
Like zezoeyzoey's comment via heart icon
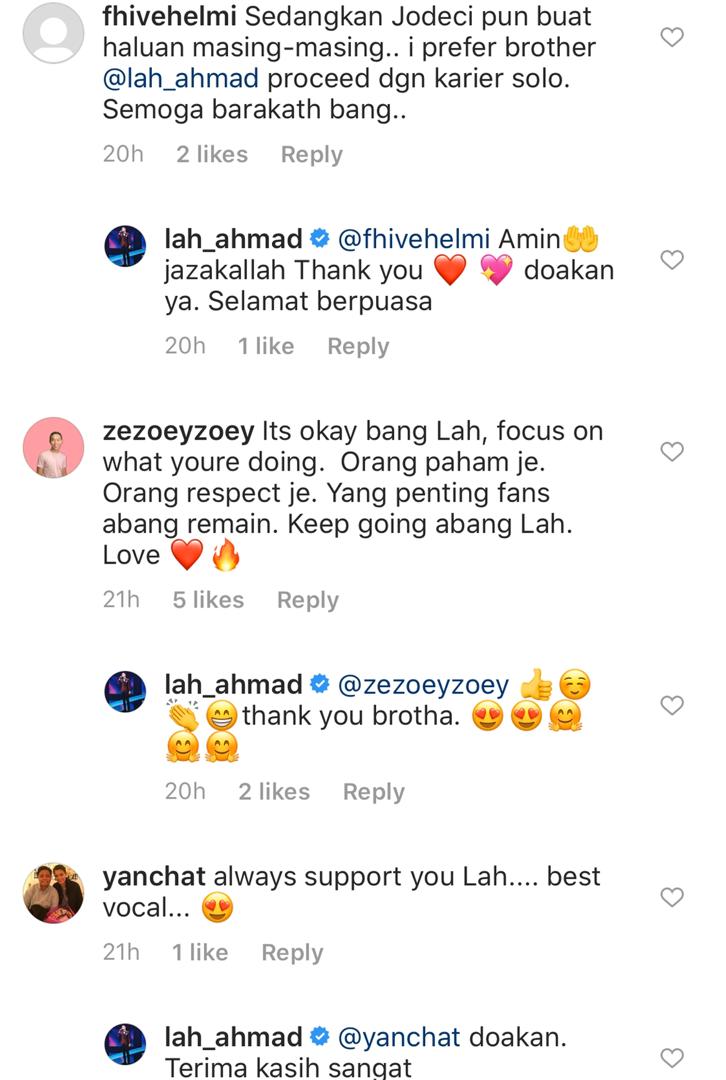[672, 451]
